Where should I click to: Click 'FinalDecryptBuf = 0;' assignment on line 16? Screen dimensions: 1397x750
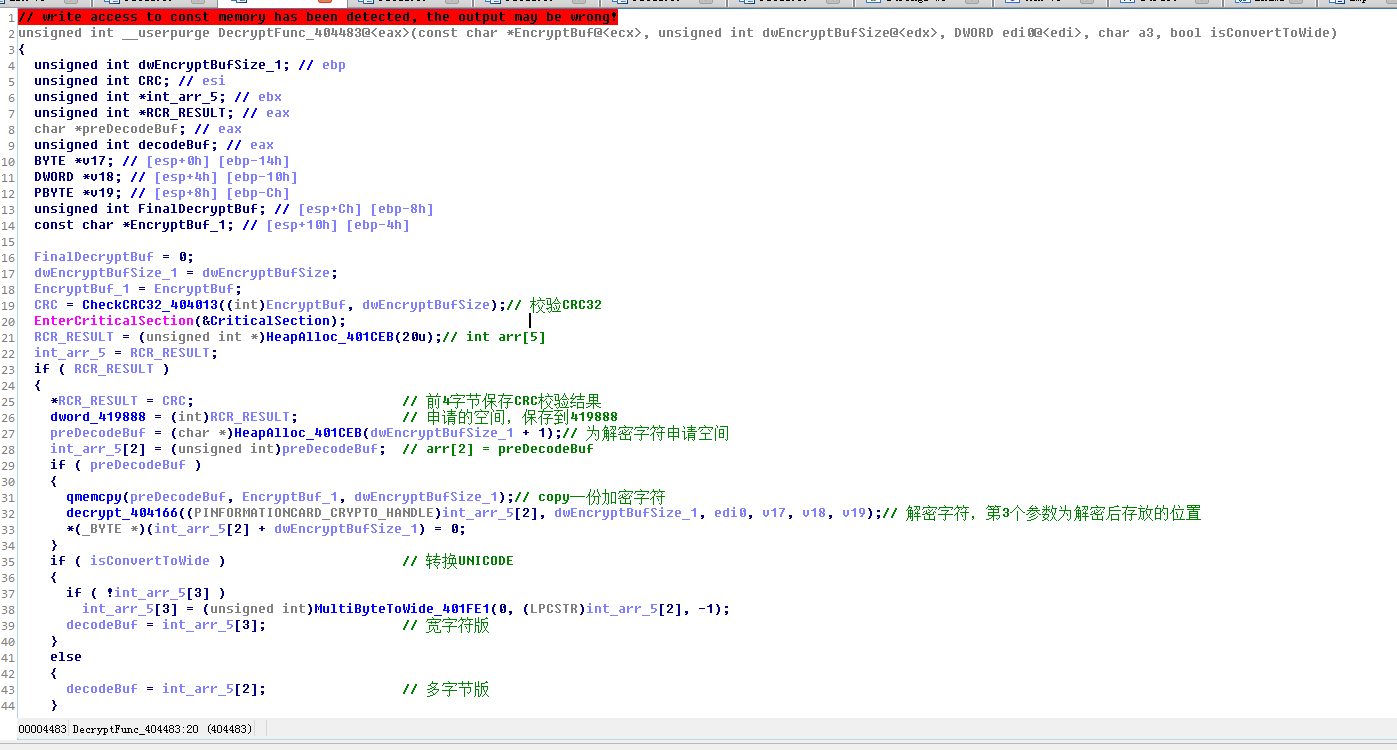(x=114, y=257)
